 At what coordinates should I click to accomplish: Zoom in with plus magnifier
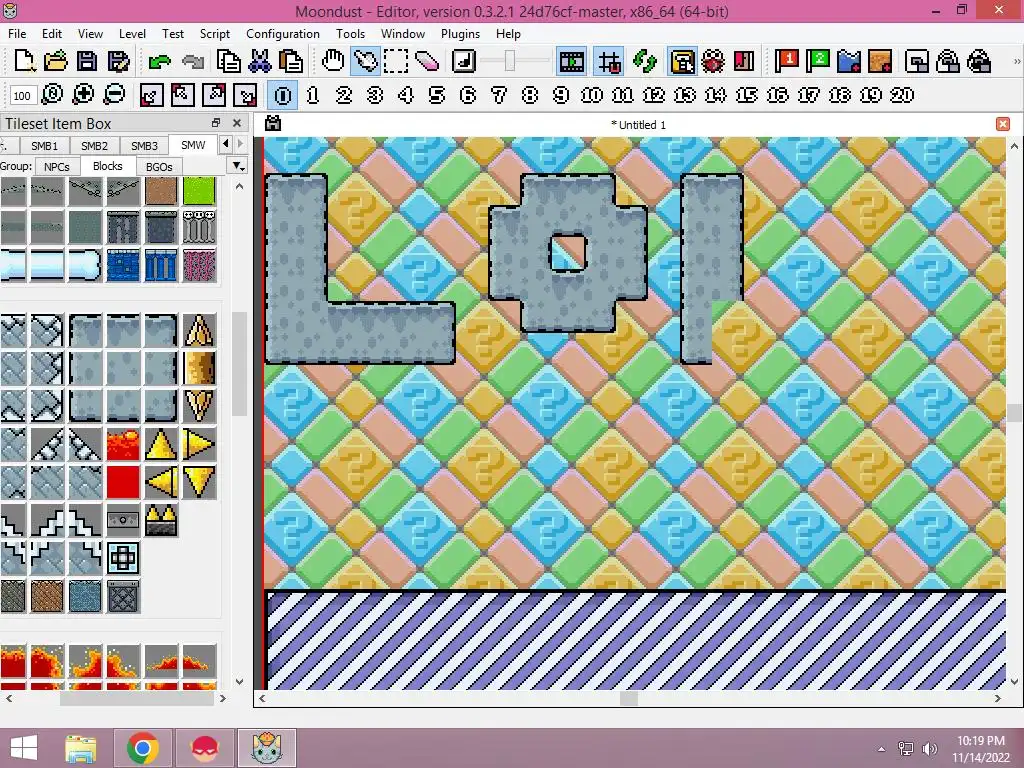(x=83, y=95)
